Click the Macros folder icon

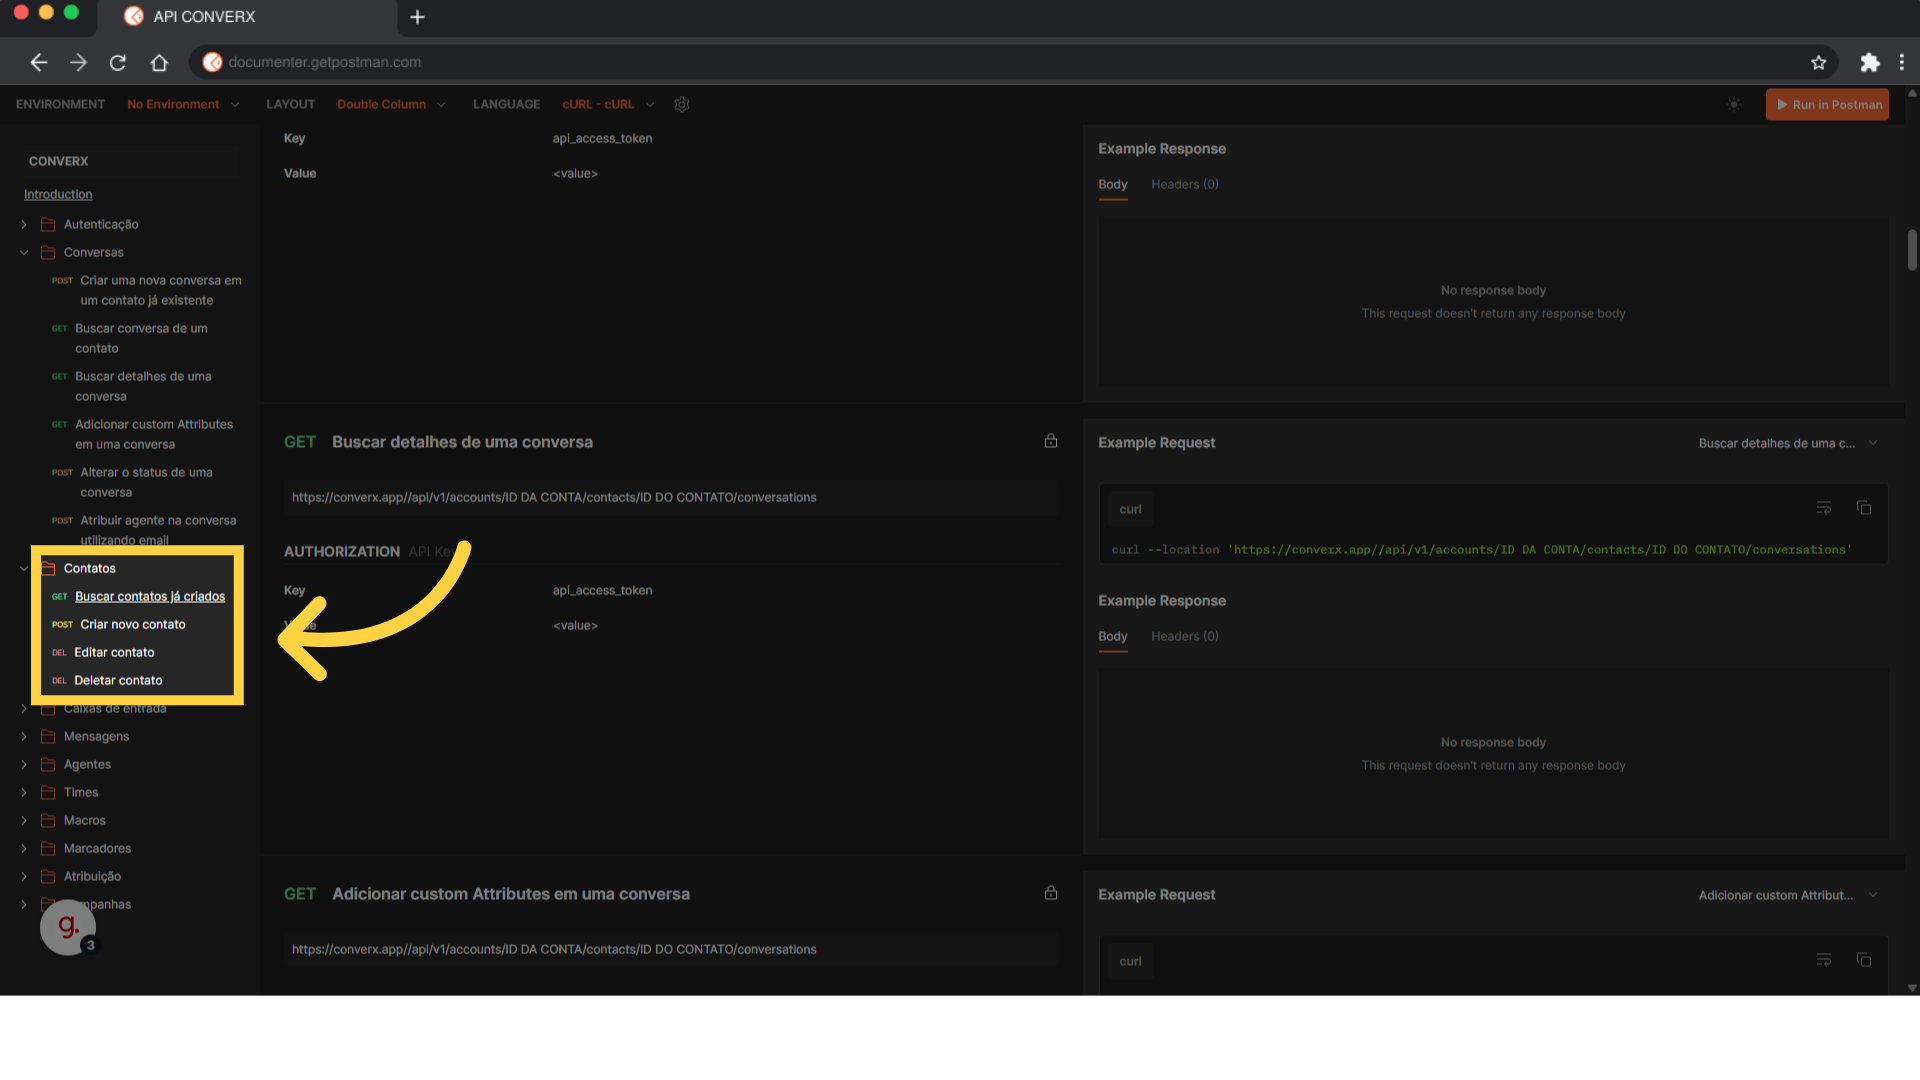(48, 820)
